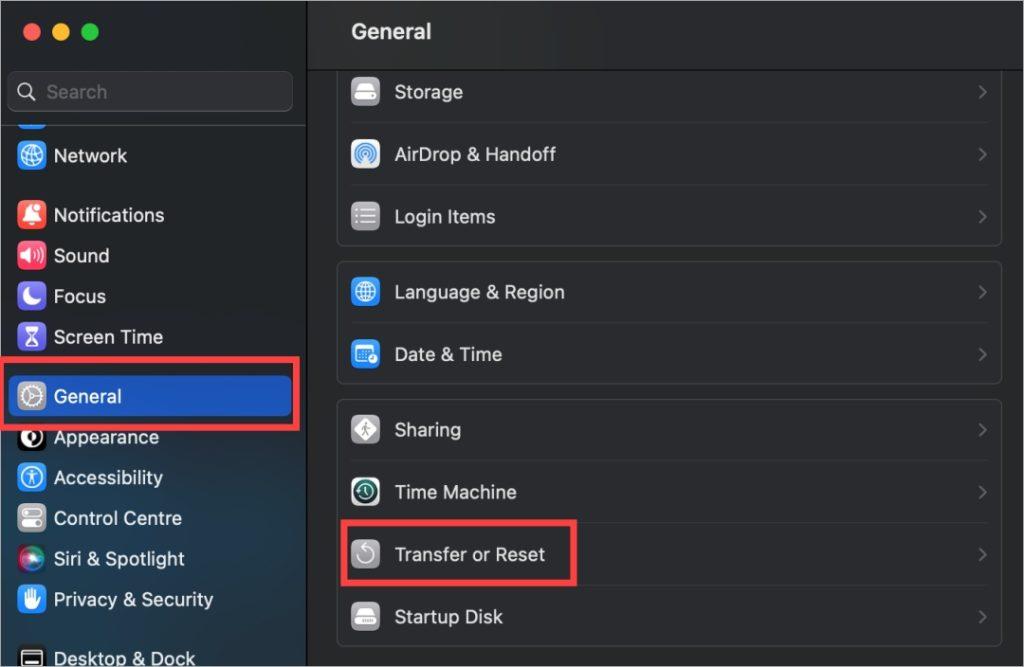Focus the Search field in sidebar
The width and height of the screenshot is (1024, 667).
pos(150,91)
